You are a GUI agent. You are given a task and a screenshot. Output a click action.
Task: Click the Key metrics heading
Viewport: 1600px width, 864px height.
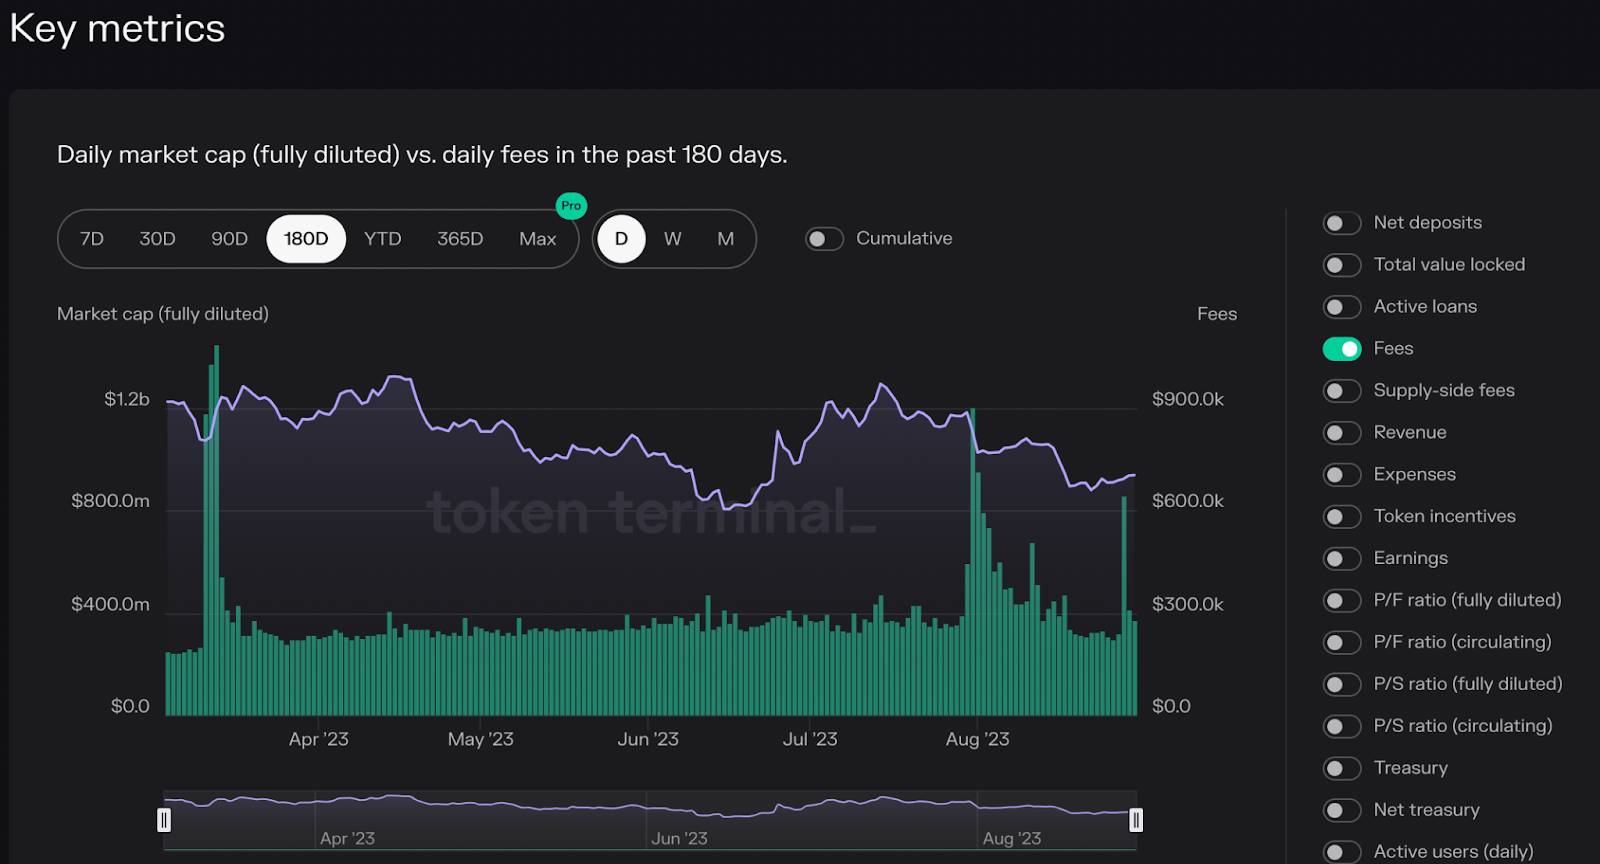117,29
